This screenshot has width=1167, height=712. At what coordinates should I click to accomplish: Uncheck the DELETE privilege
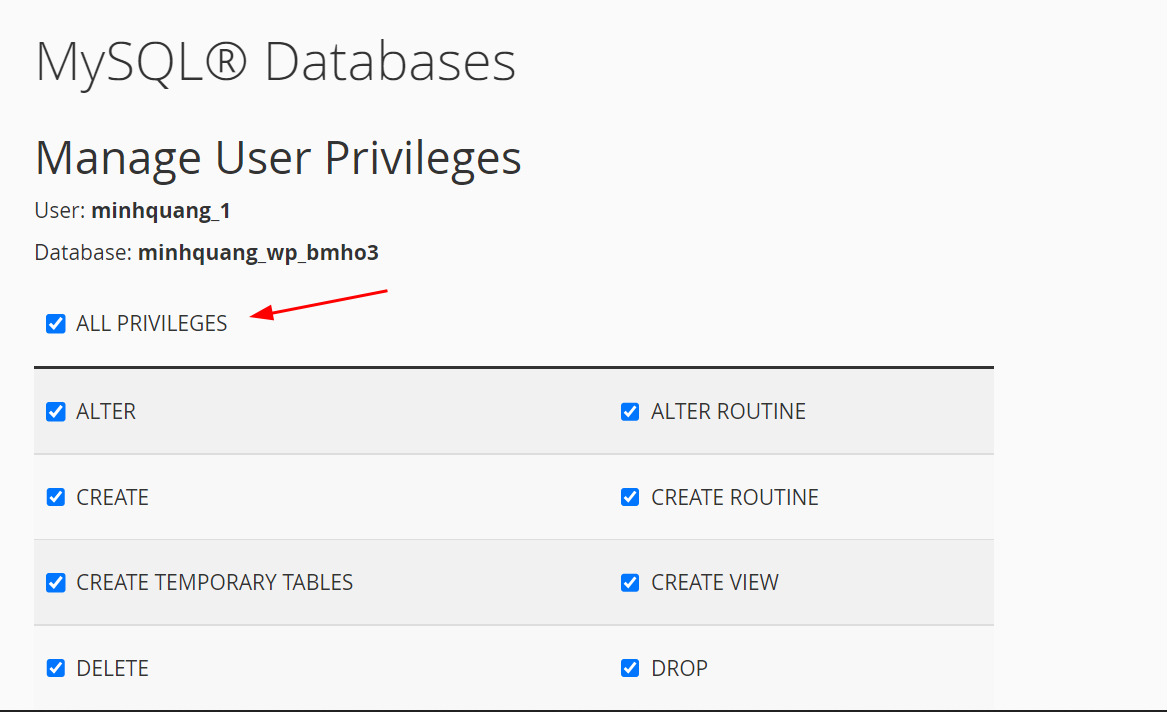(x=55, y=668)
